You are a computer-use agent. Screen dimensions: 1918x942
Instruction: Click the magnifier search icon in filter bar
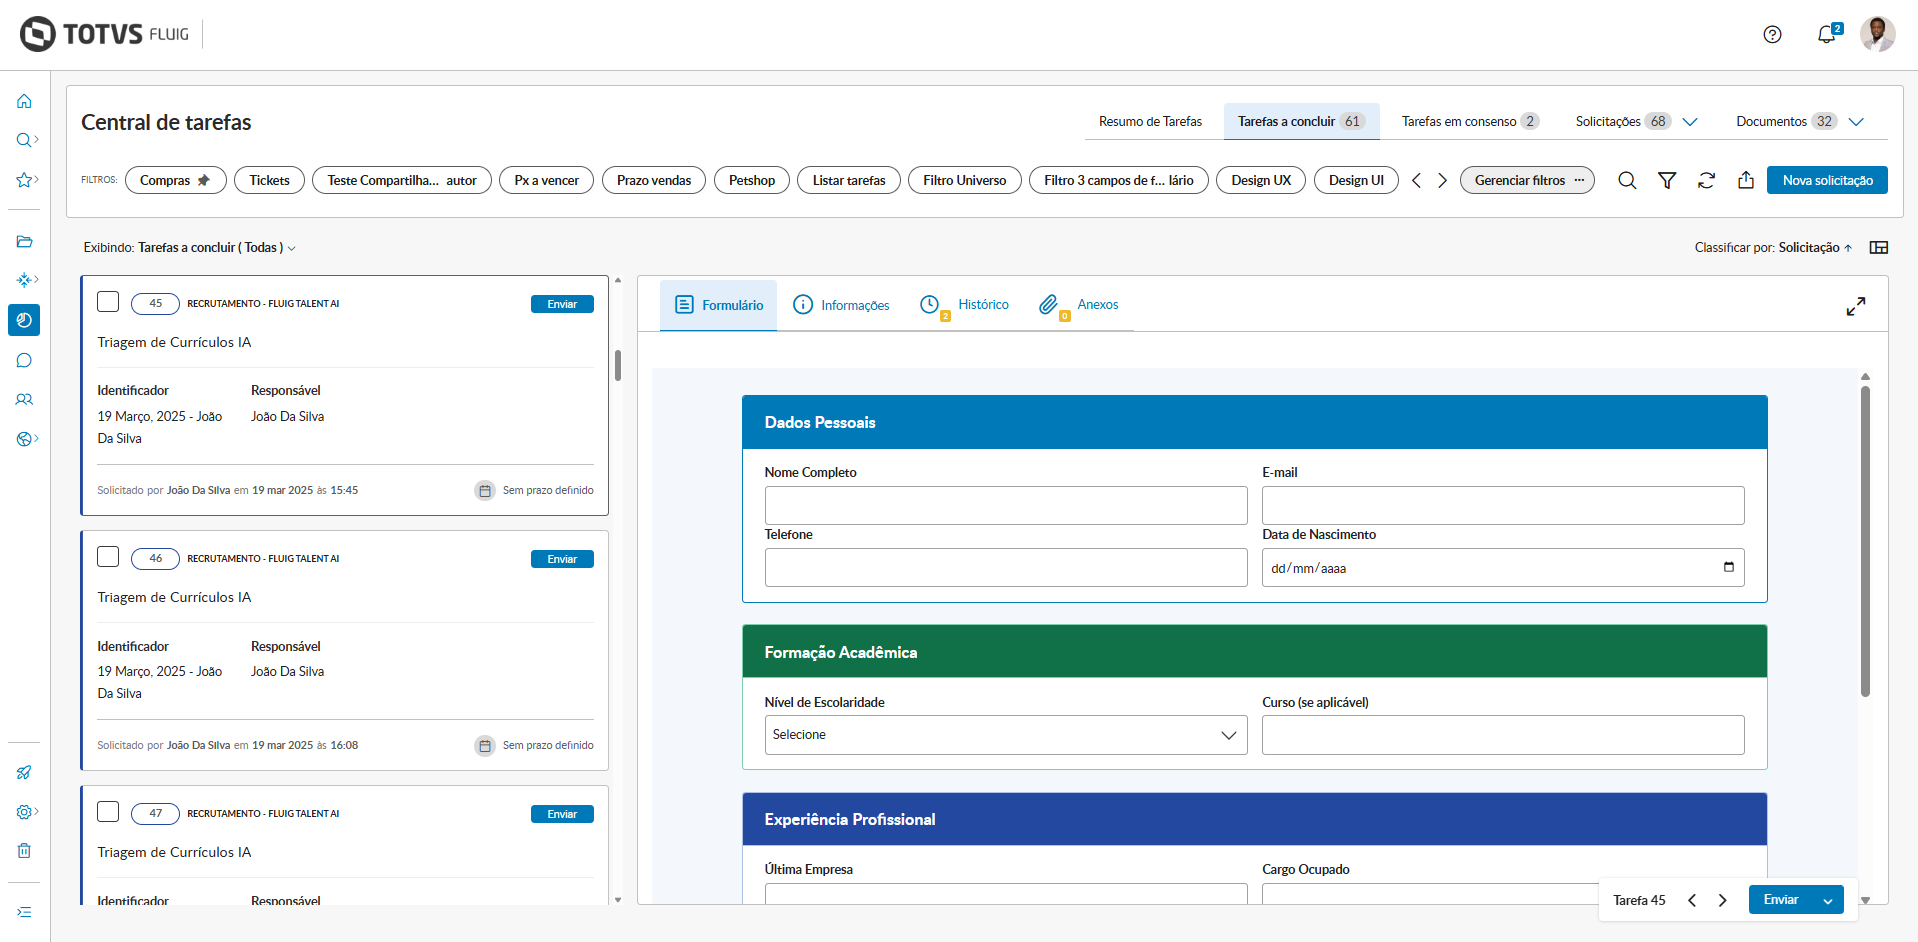click(x=1627, y=180)
